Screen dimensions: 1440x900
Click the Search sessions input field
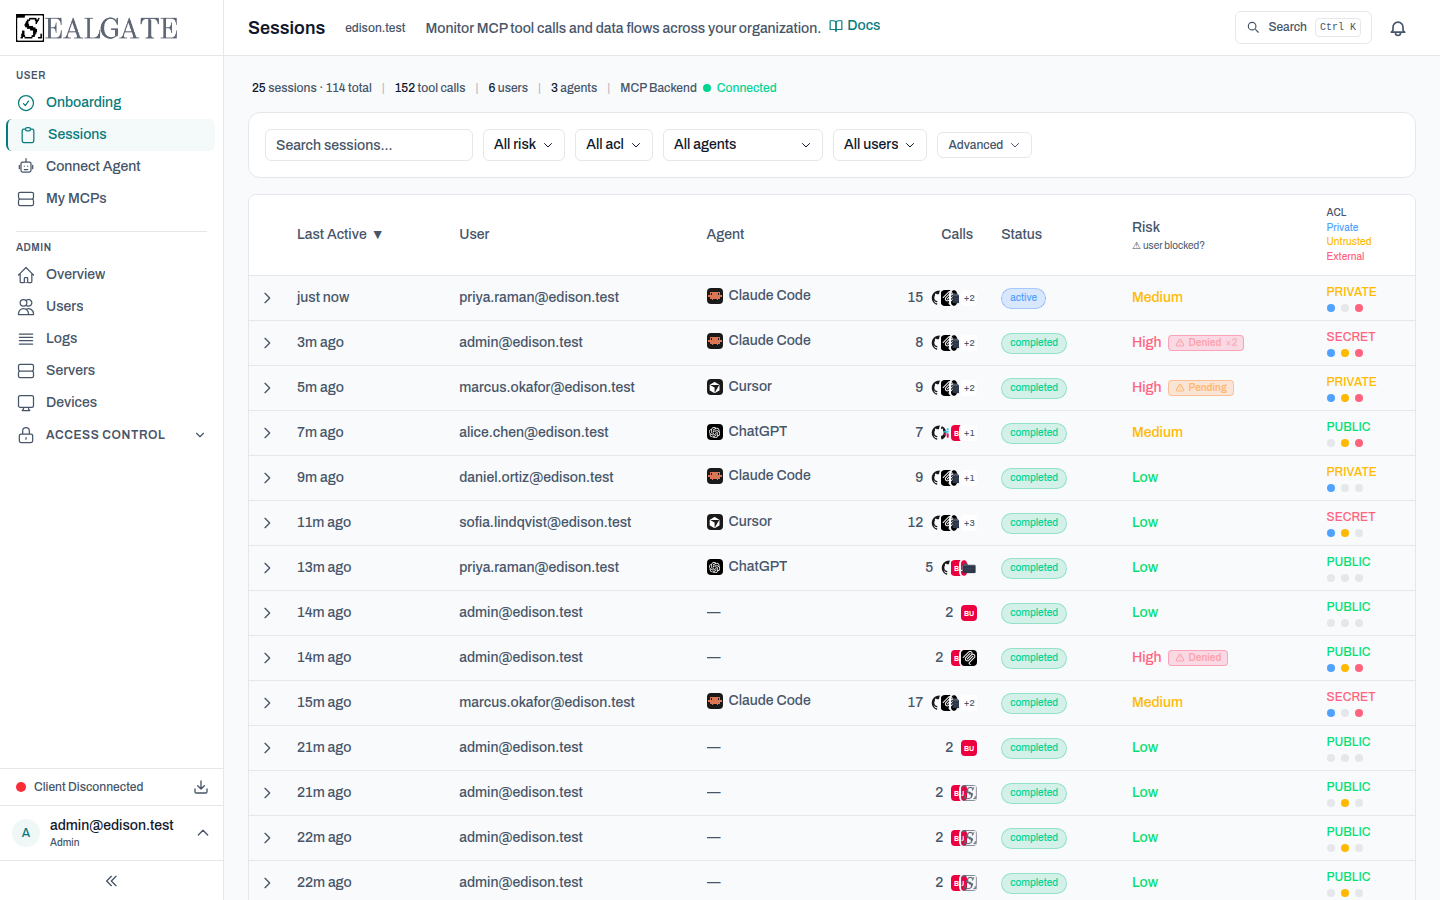point(369,145)
